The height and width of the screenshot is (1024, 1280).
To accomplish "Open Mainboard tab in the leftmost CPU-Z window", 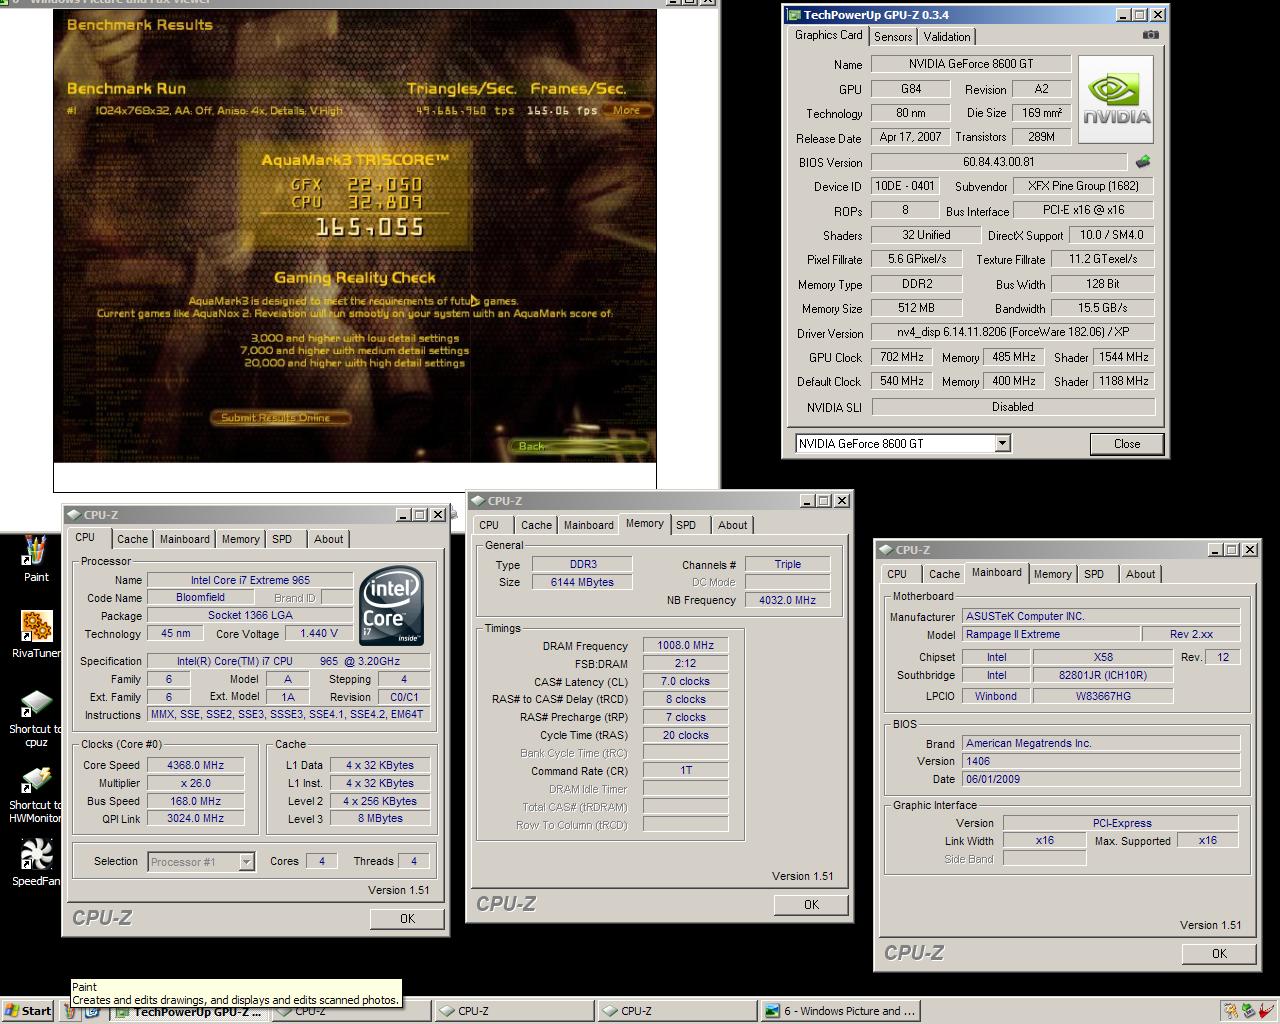I will point(185,539).
